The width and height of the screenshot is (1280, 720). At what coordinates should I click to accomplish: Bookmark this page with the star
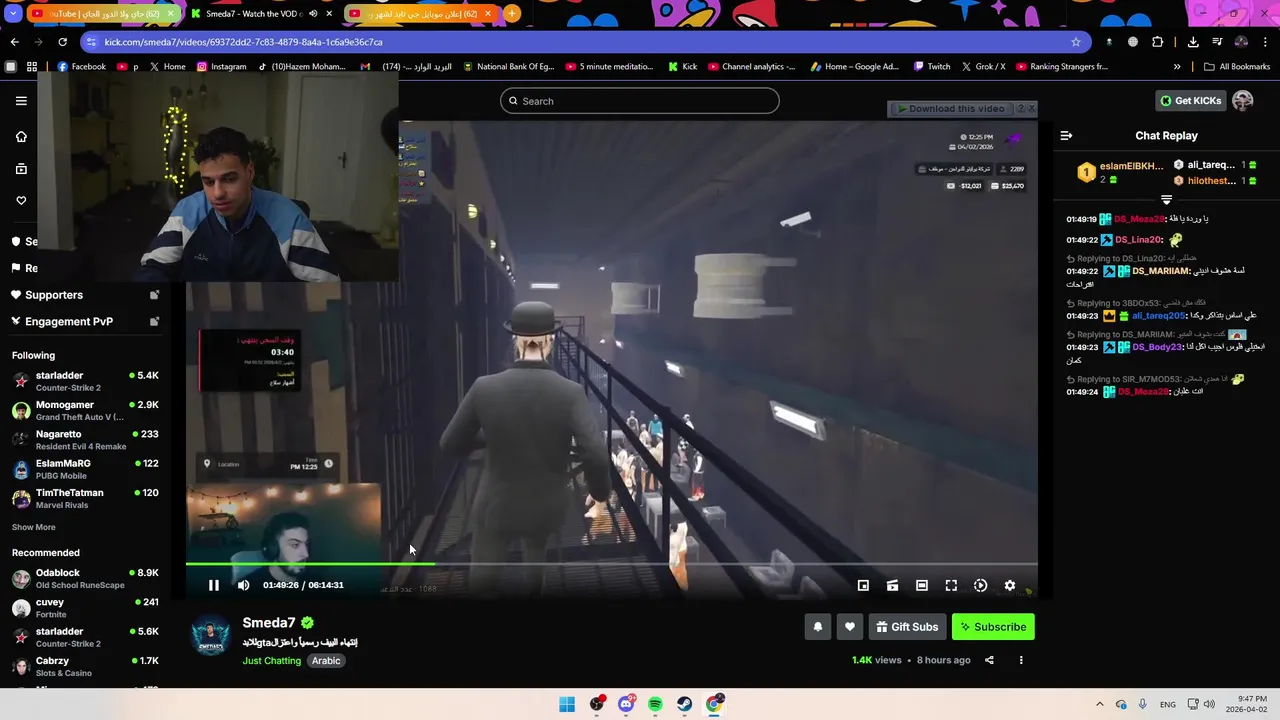[x=1076, y=42]
